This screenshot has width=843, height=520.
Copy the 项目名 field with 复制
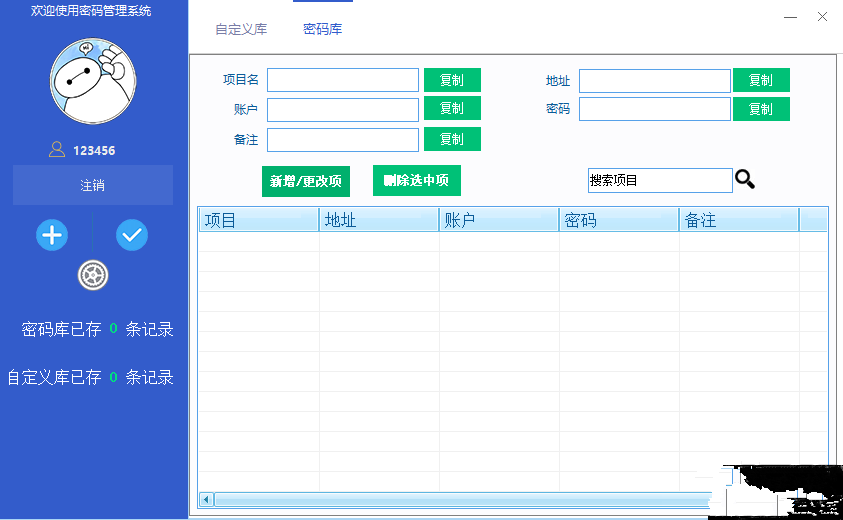point(452,80)
